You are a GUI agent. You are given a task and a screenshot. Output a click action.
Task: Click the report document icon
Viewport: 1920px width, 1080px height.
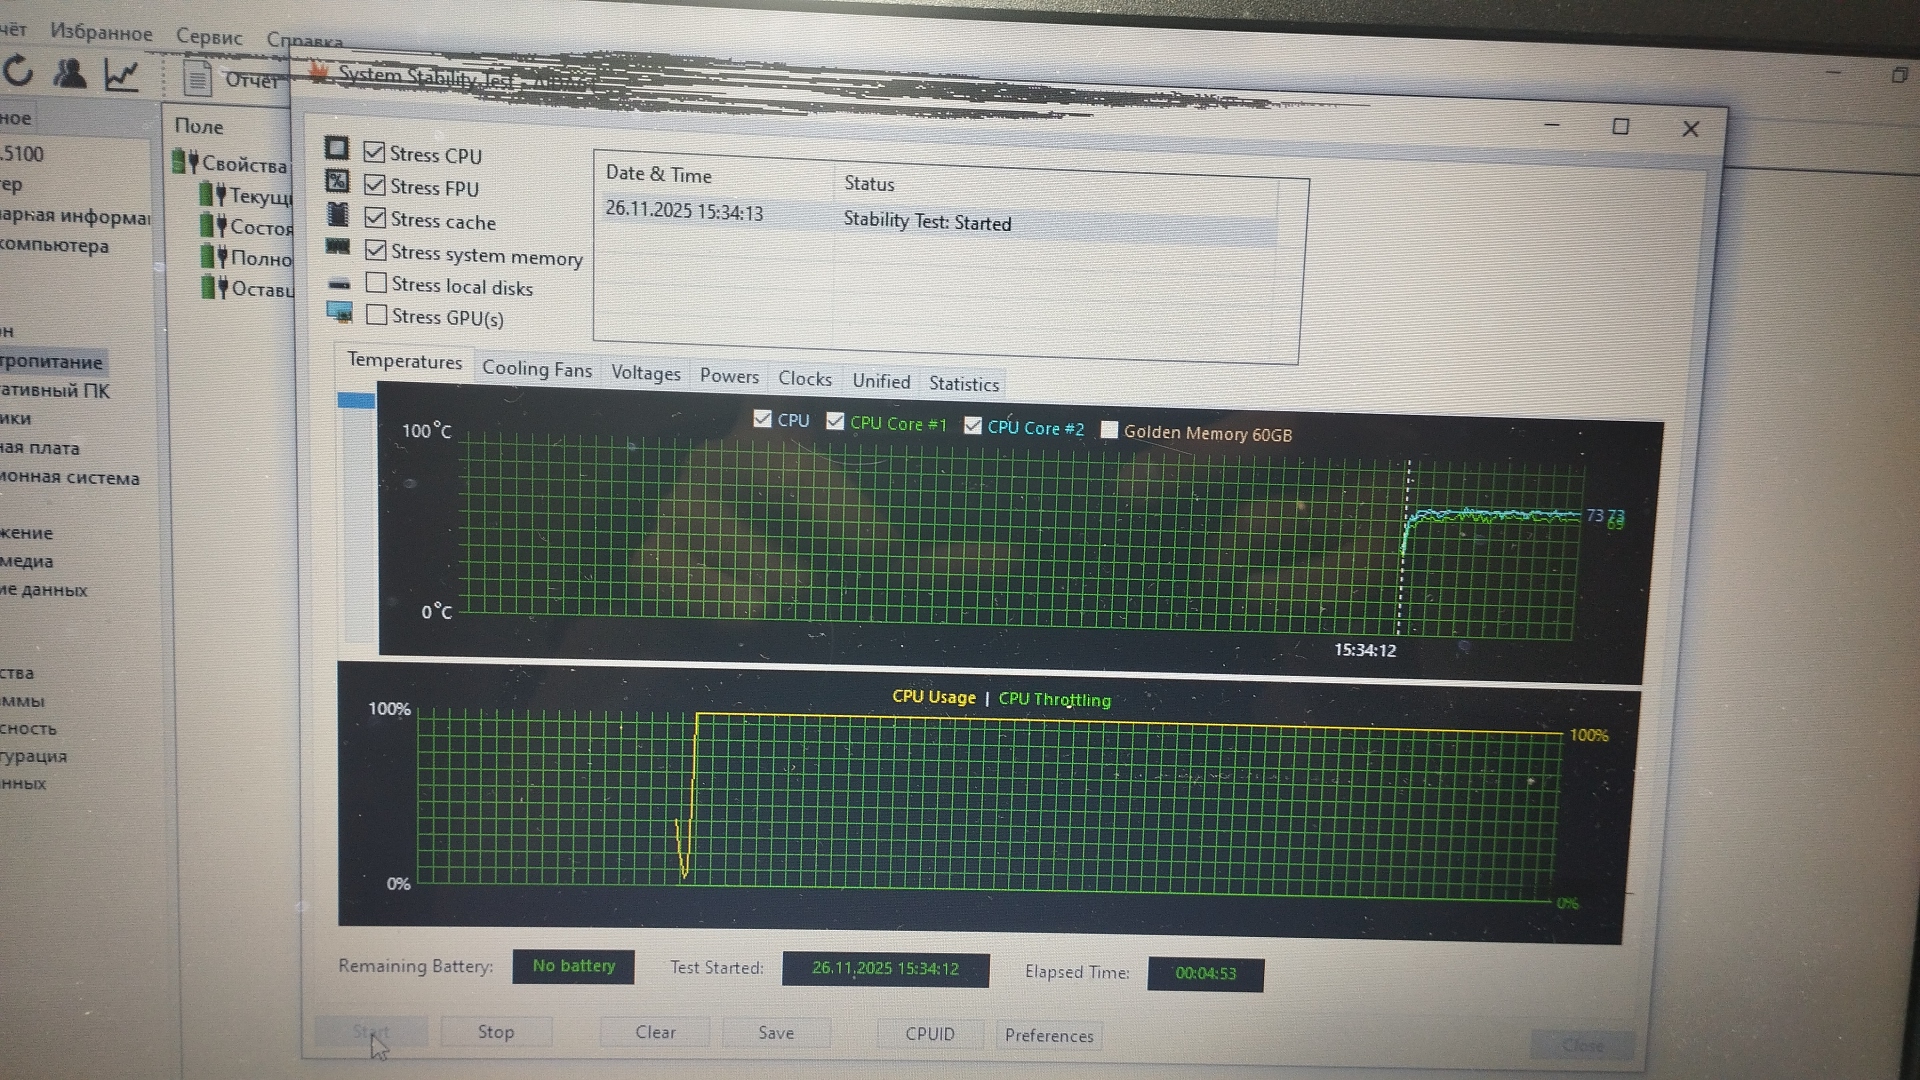197,78
